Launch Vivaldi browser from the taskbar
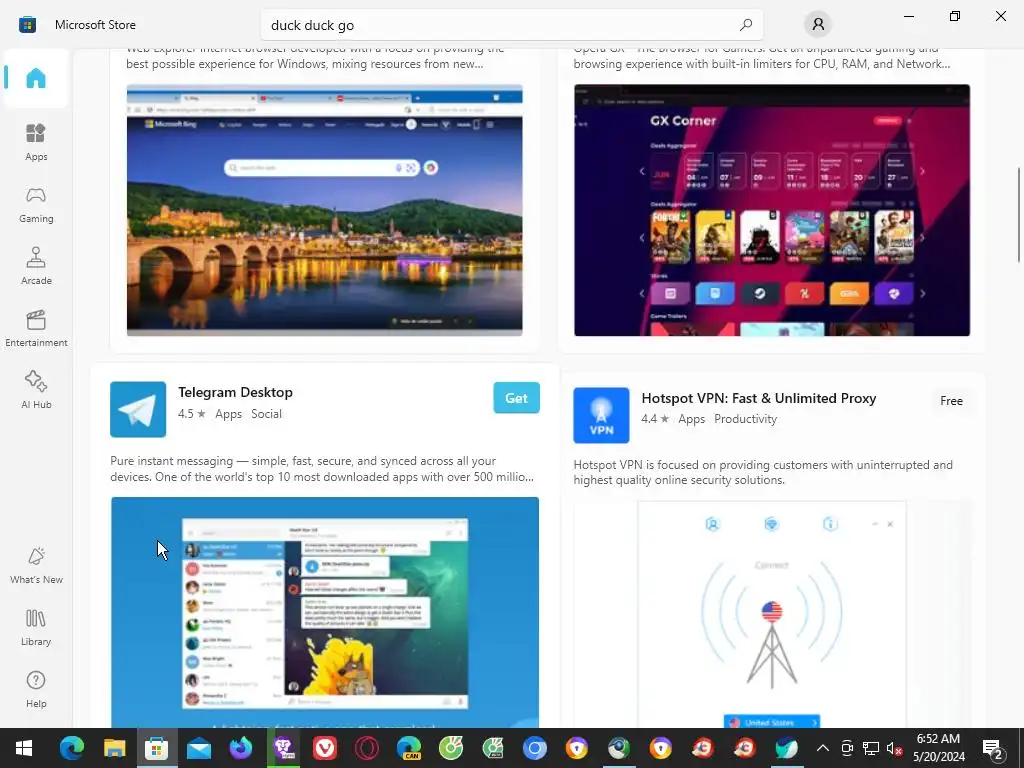Screen dimensions: 1024x768 point(325,748)
